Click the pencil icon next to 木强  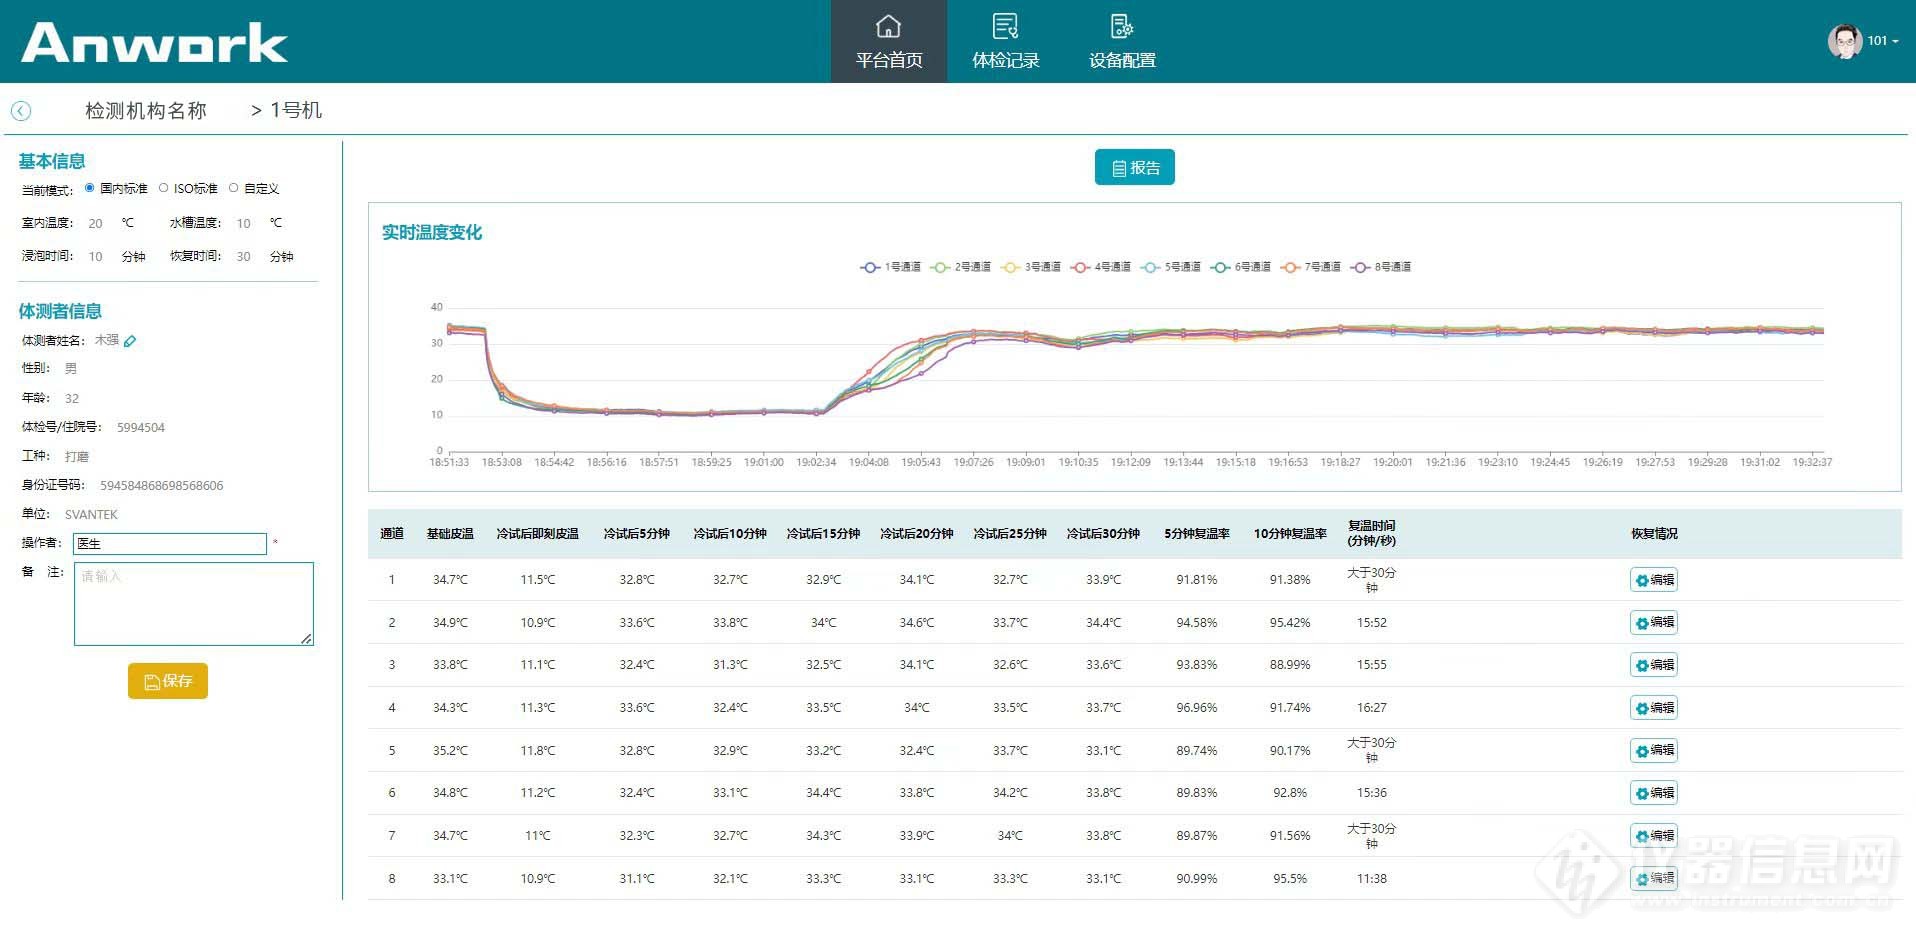click(130, 341)
